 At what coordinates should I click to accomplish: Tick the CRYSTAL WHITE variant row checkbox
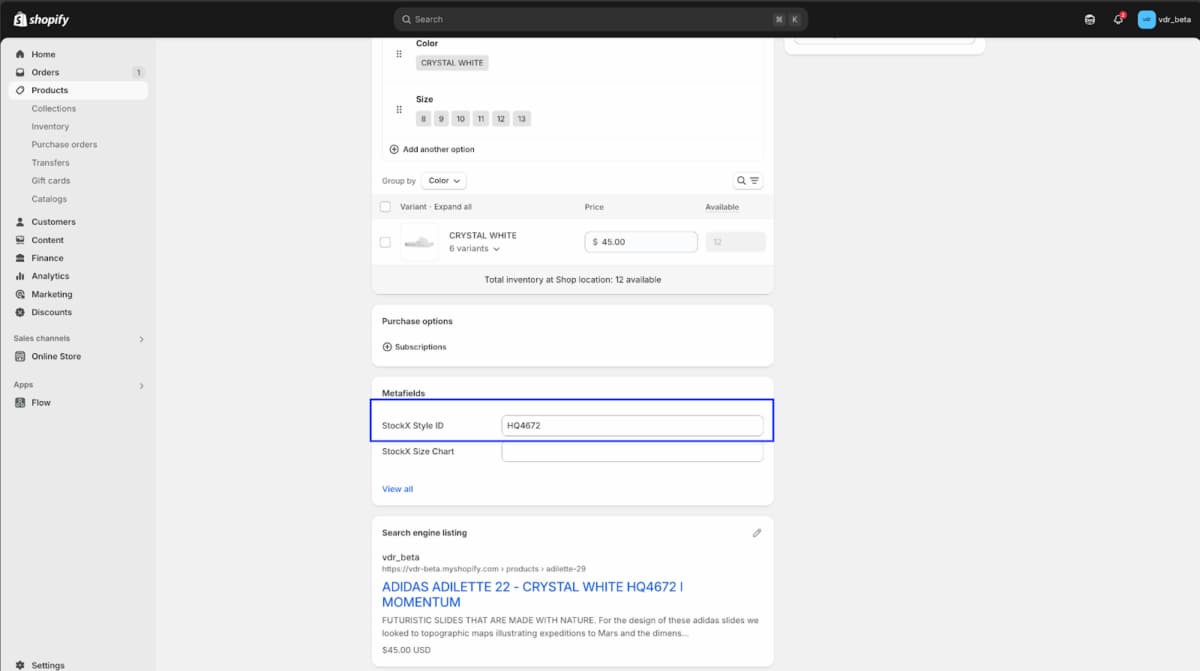(386, 242)
